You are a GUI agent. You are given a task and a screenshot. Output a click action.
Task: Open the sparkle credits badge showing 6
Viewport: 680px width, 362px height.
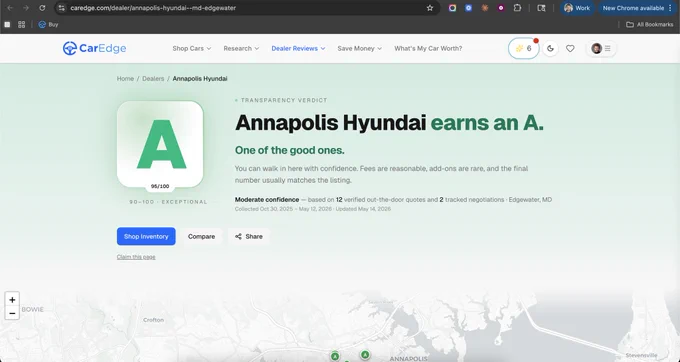523,49
